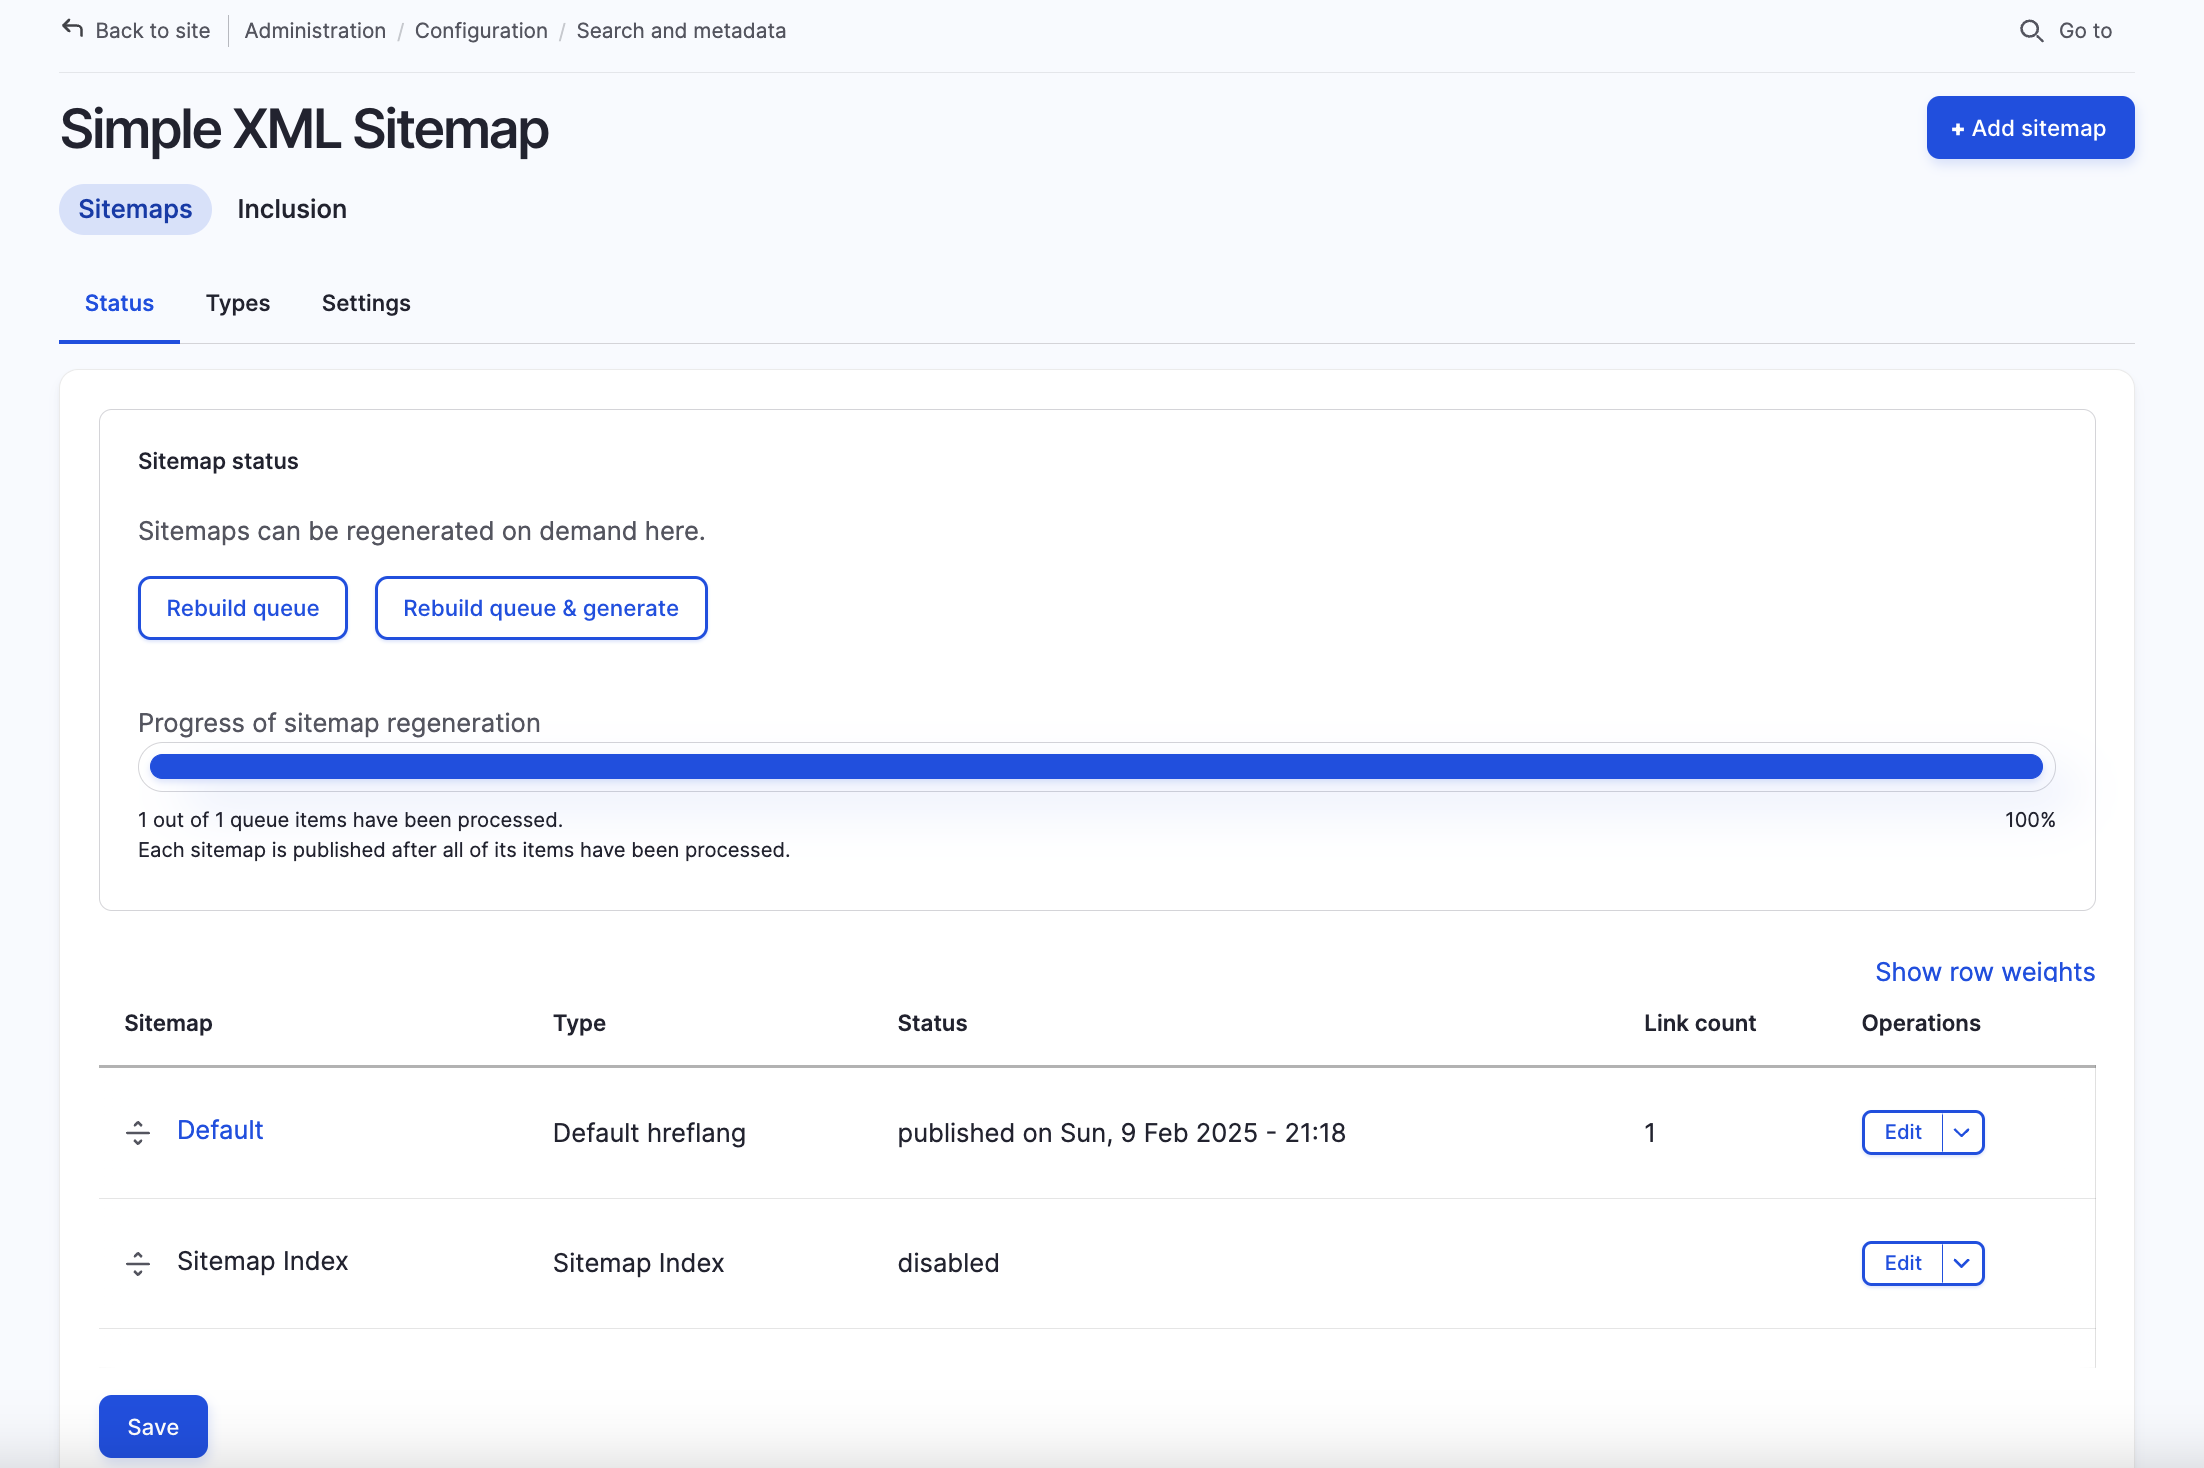Click the Rebuild queue & generate button
This screenshot has width=2204, height=1468.
[541, 606]
